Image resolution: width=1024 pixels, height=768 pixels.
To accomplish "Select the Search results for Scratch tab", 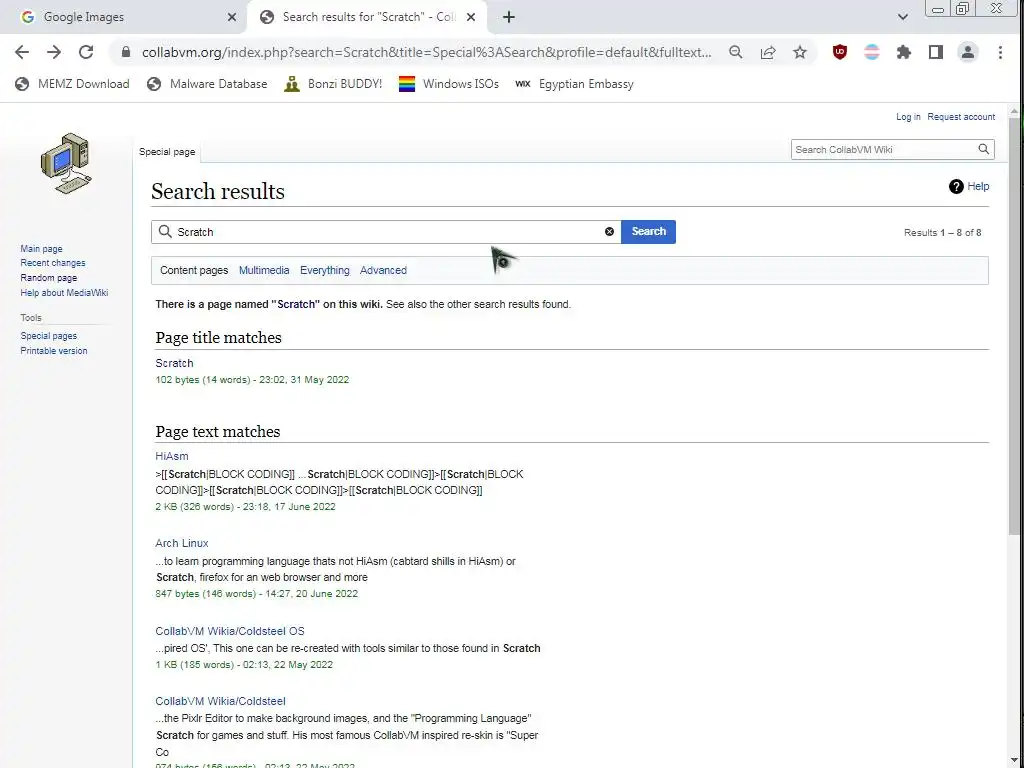I will 366,17.
